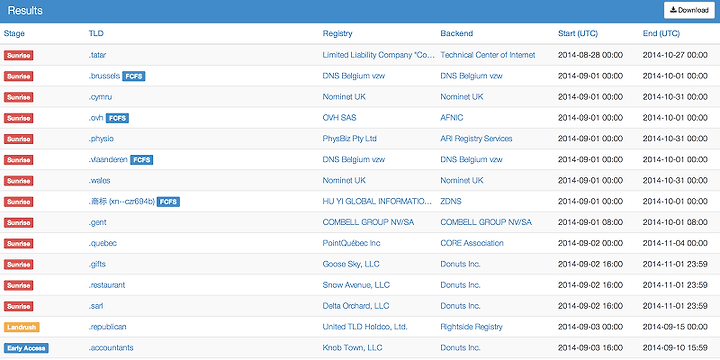Image resolution: width=720 pixels, height=360 pixels.
Task: Open the .republican TLD link
Action: pyautogui.click(x=107, y=327)
